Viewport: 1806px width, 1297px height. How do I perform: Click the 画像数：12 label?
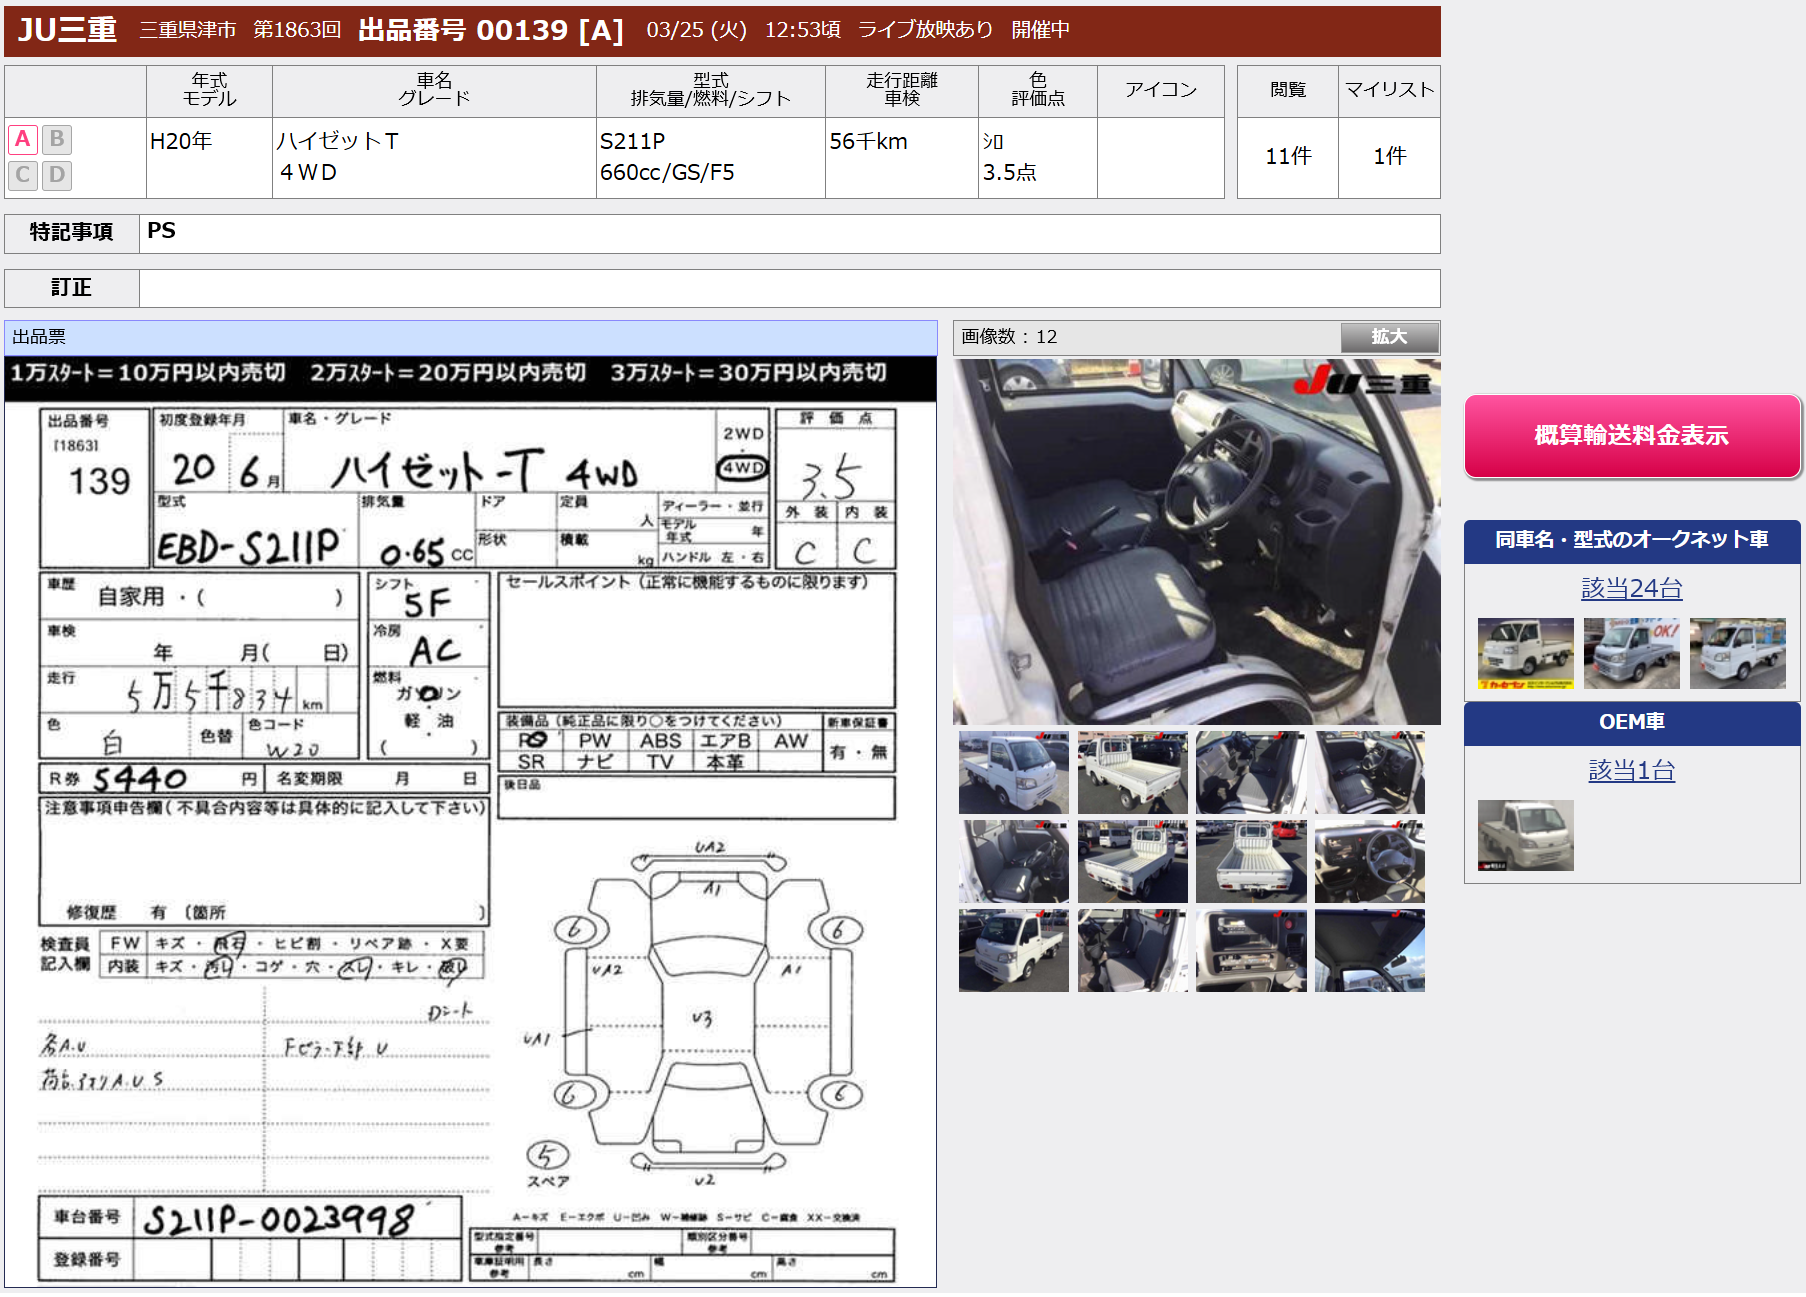click(x=1009, y=337)
